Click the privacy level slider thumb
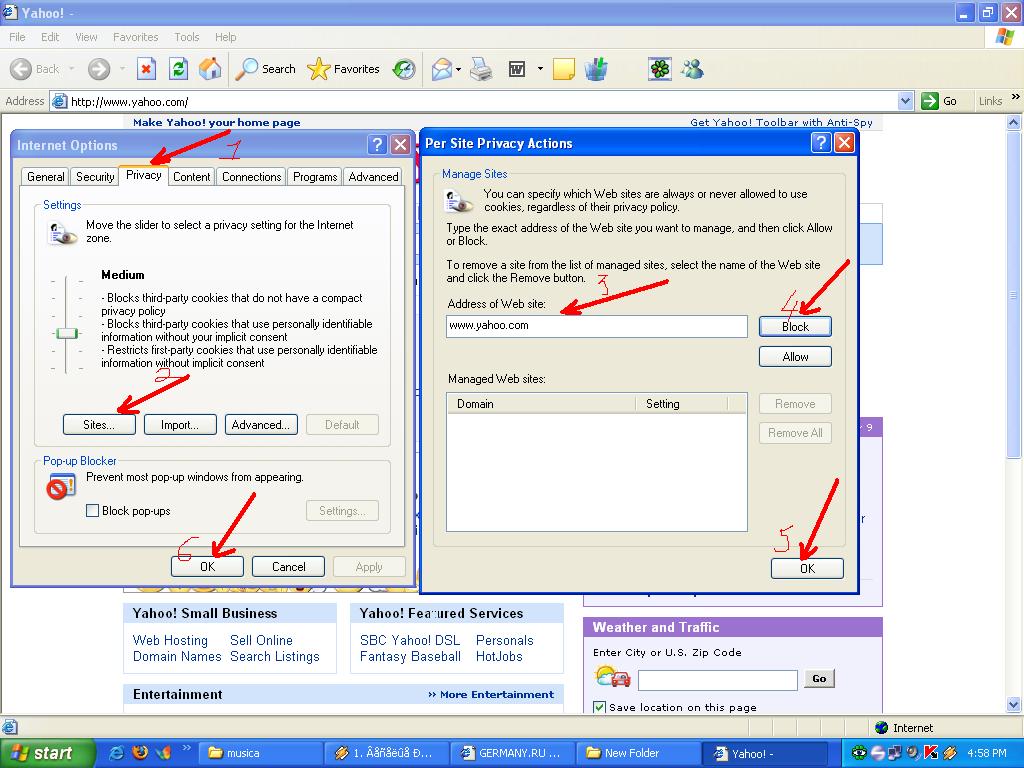Screen dimensions: 1024x768 67,333
